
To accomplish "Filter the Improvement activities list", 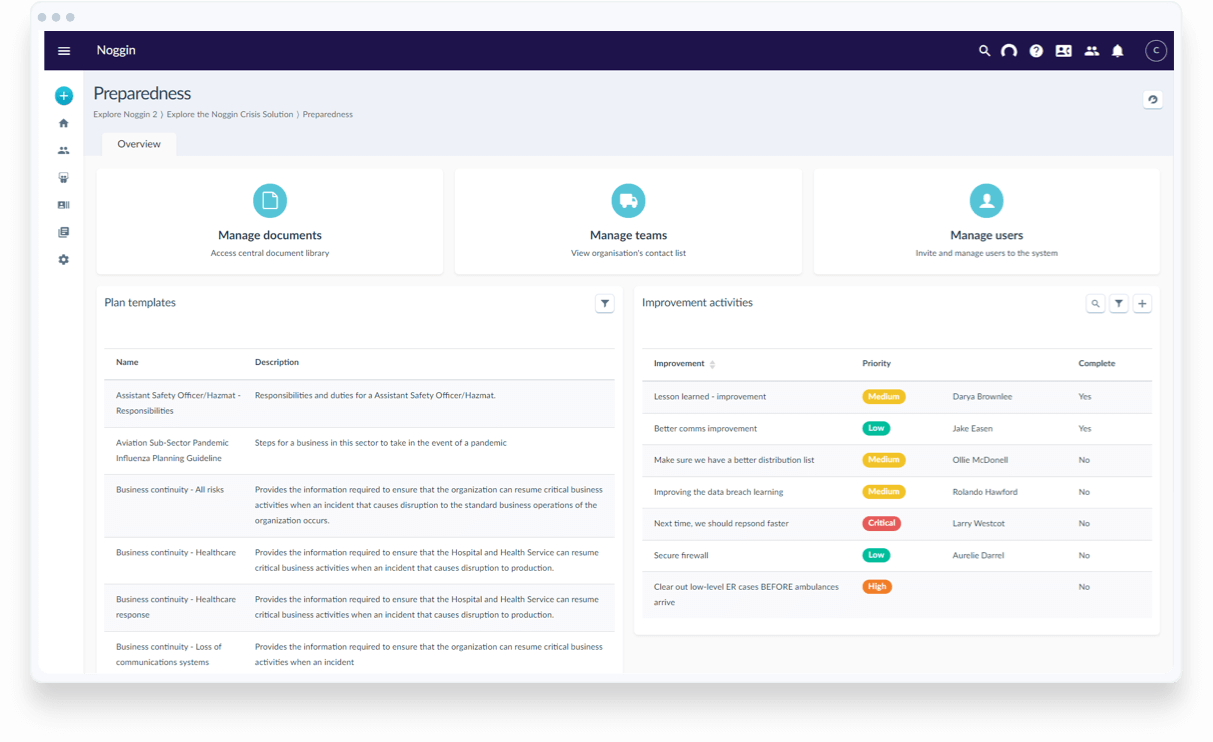I will point(1119,304).
